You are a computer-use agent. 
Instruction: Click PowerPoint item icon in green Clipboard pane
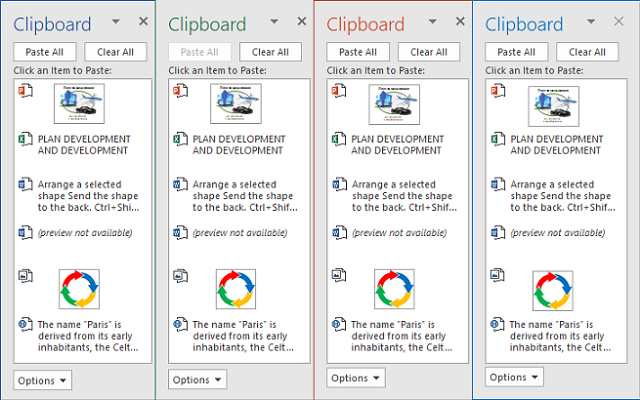point(180,91)
